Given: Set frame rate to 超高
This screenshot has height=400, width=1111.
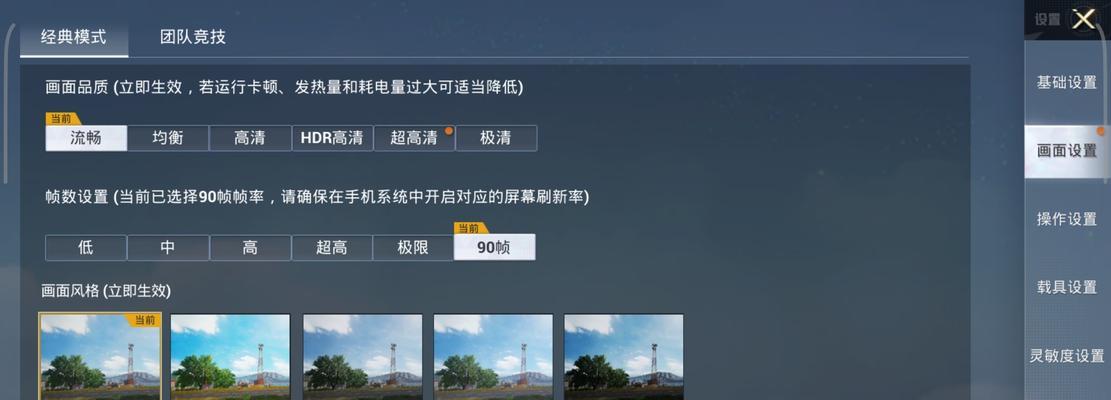Looking at the screenshot, I should click(x=332, y=248).
